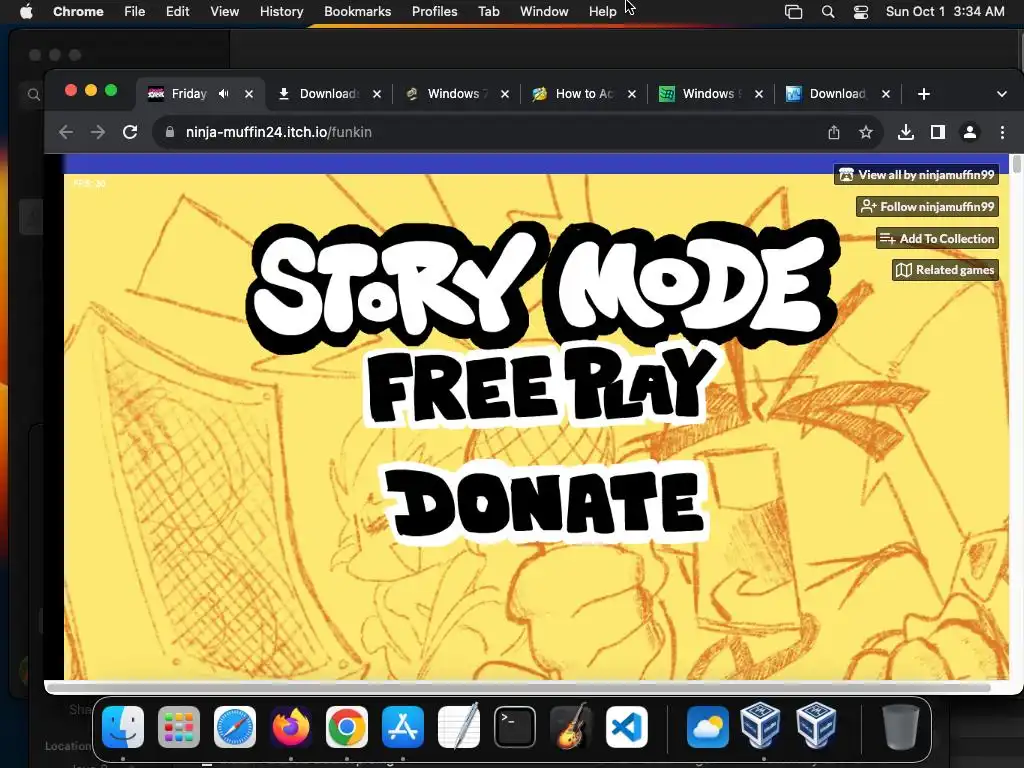This screenshot has width=1024, height=768.
Task: Open Terminal from the Dock
Action: (515, 727)
